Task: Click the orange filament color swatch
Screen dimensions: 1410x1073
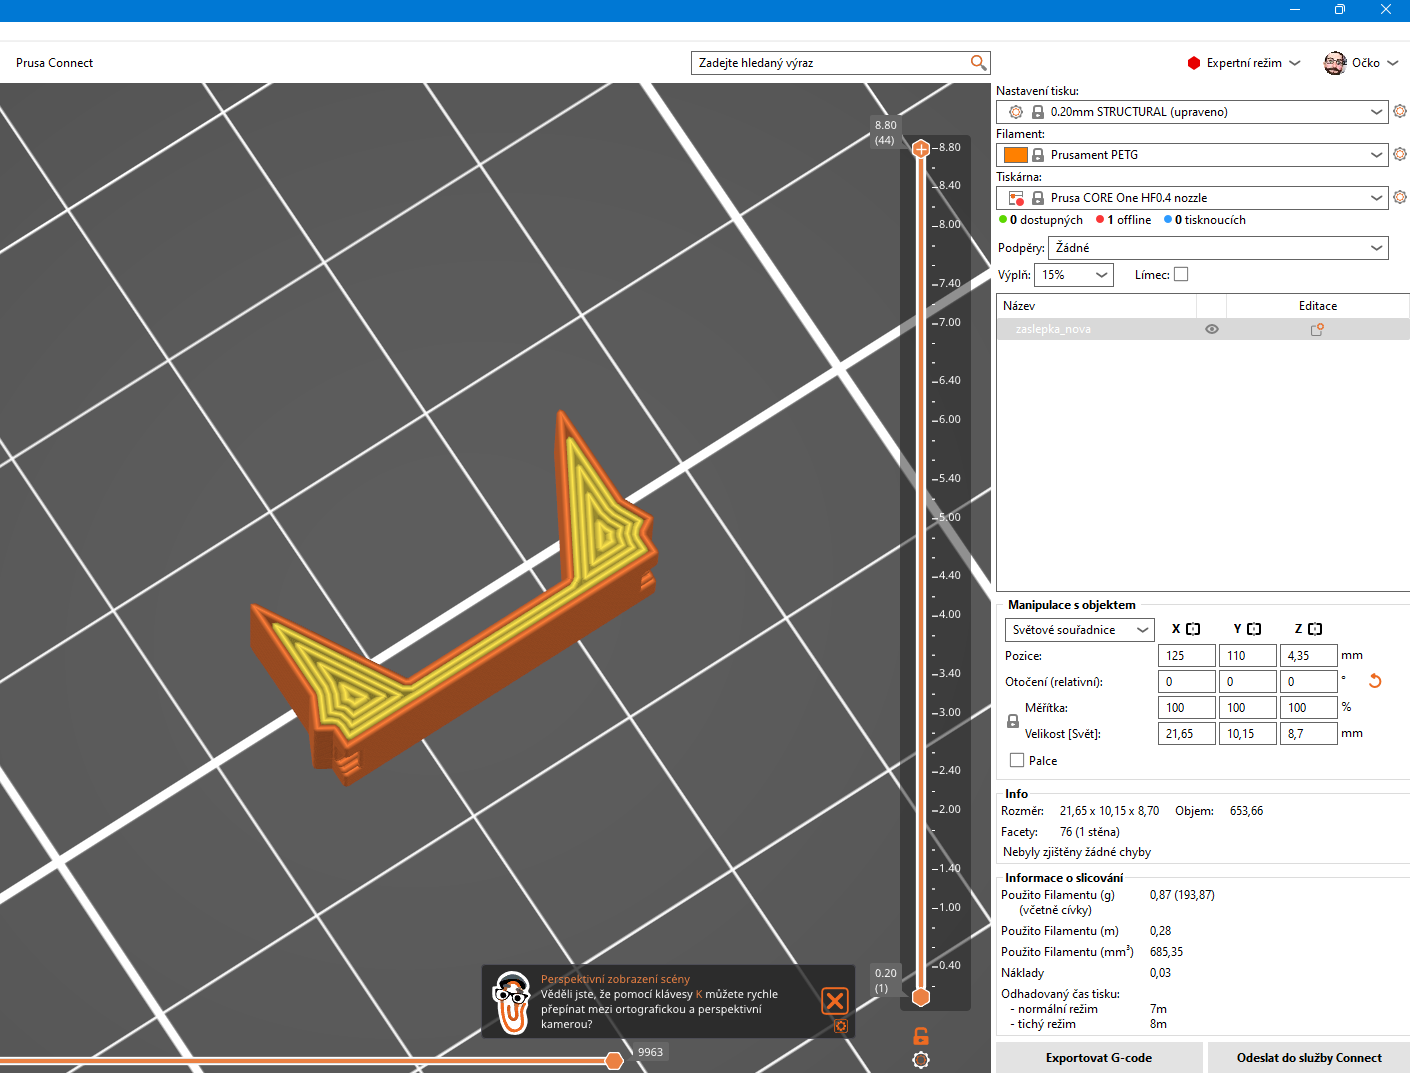Action: [x=1015, y=155]
